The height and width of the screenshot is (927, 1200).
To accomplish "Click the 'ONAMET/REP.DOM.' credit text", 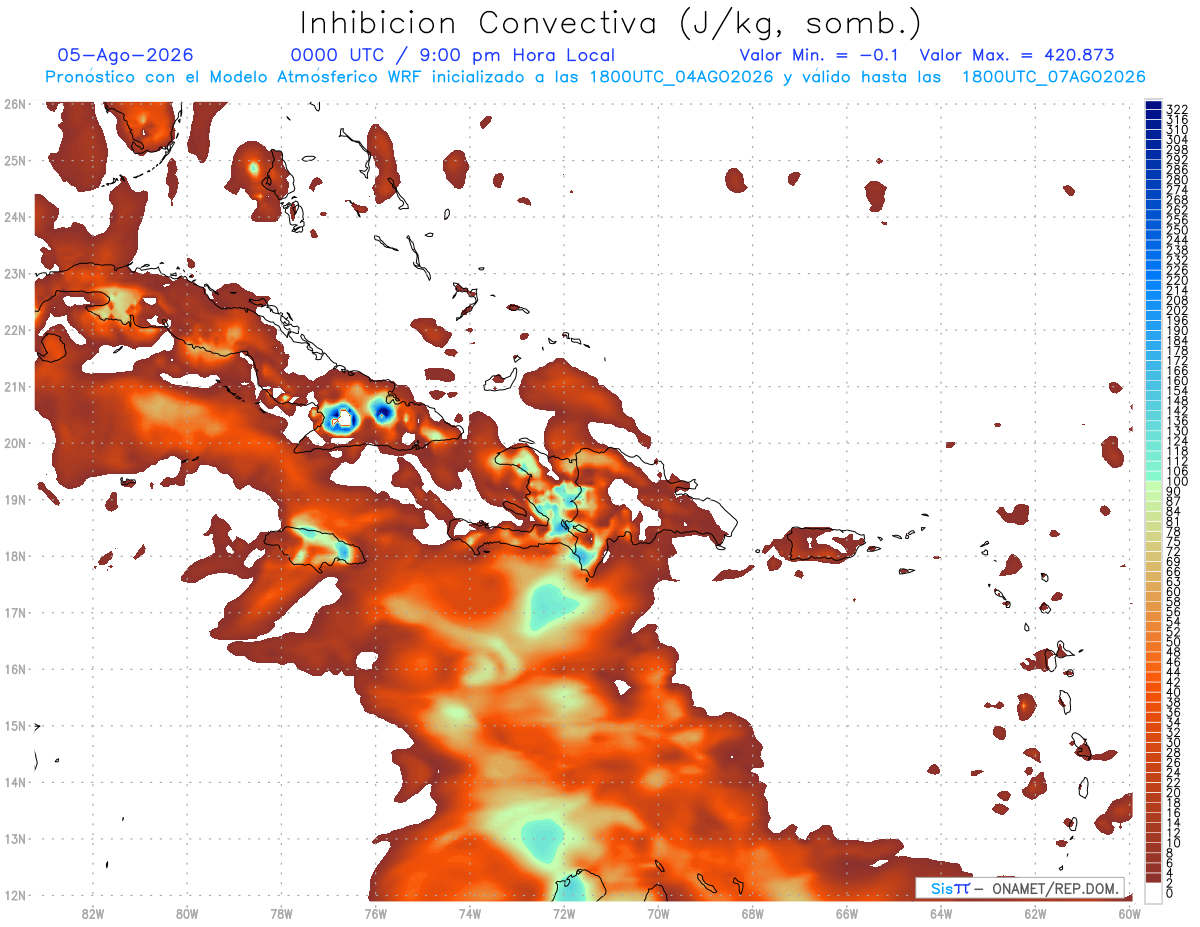I will [x=1053, y=888].
